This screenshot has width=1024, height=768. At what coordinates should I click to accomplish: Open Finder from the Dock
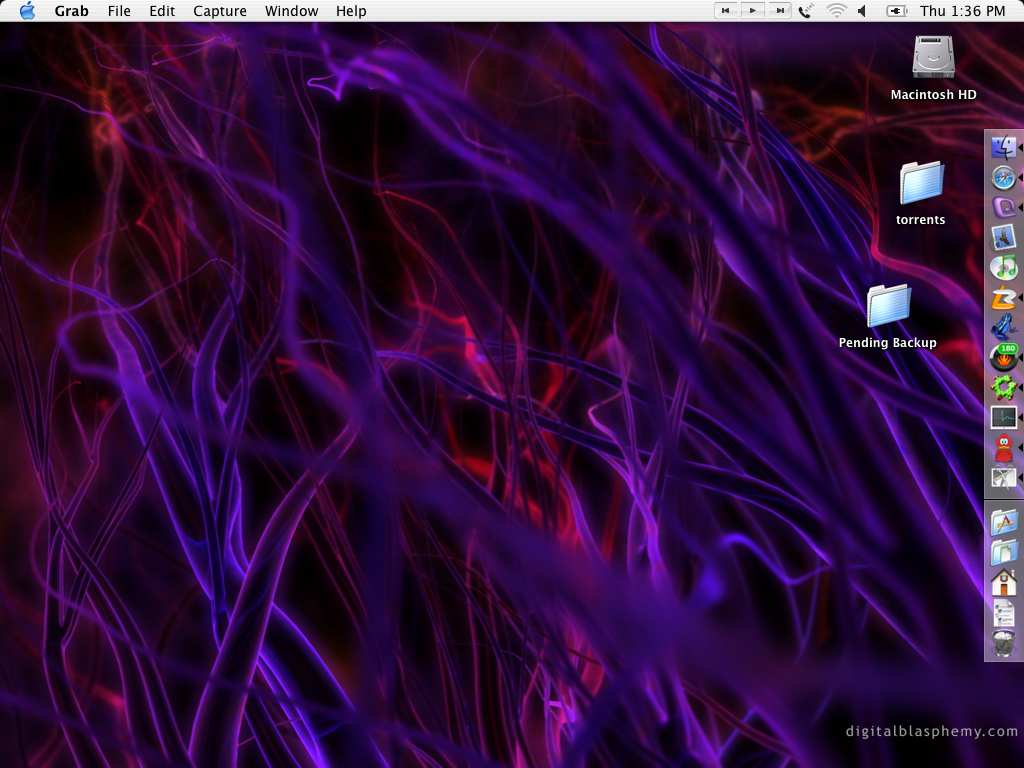coord(1003,148)
